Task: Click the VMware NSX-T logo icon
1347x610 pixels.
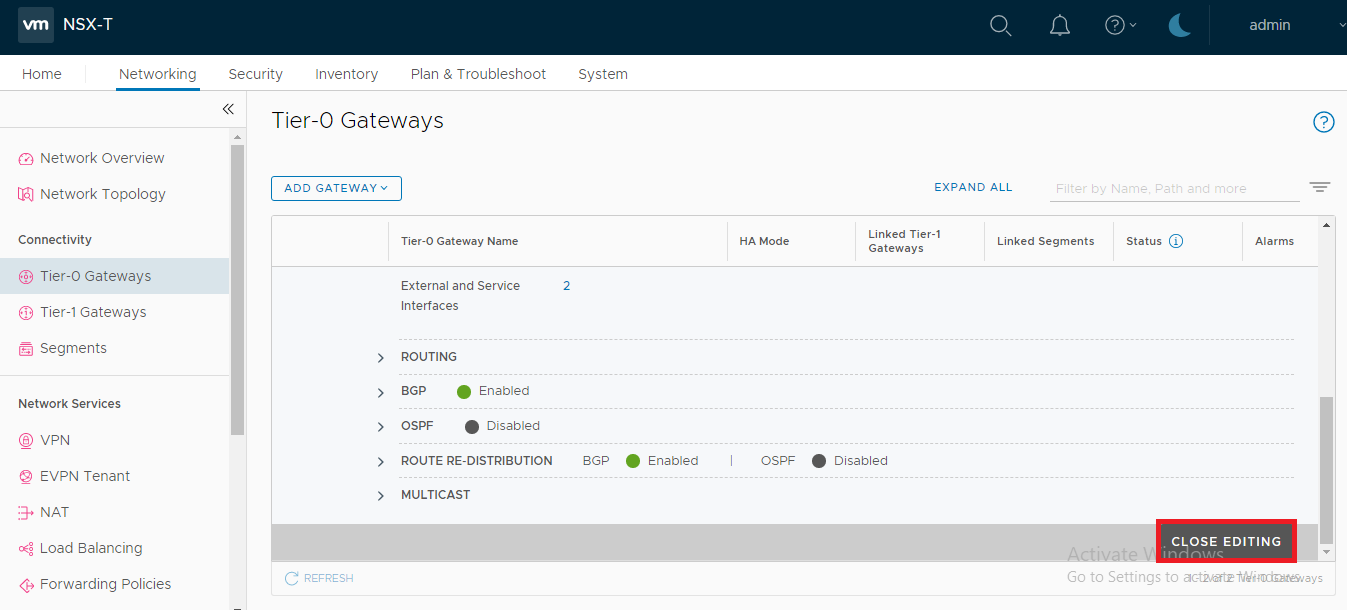Action: 36,25
